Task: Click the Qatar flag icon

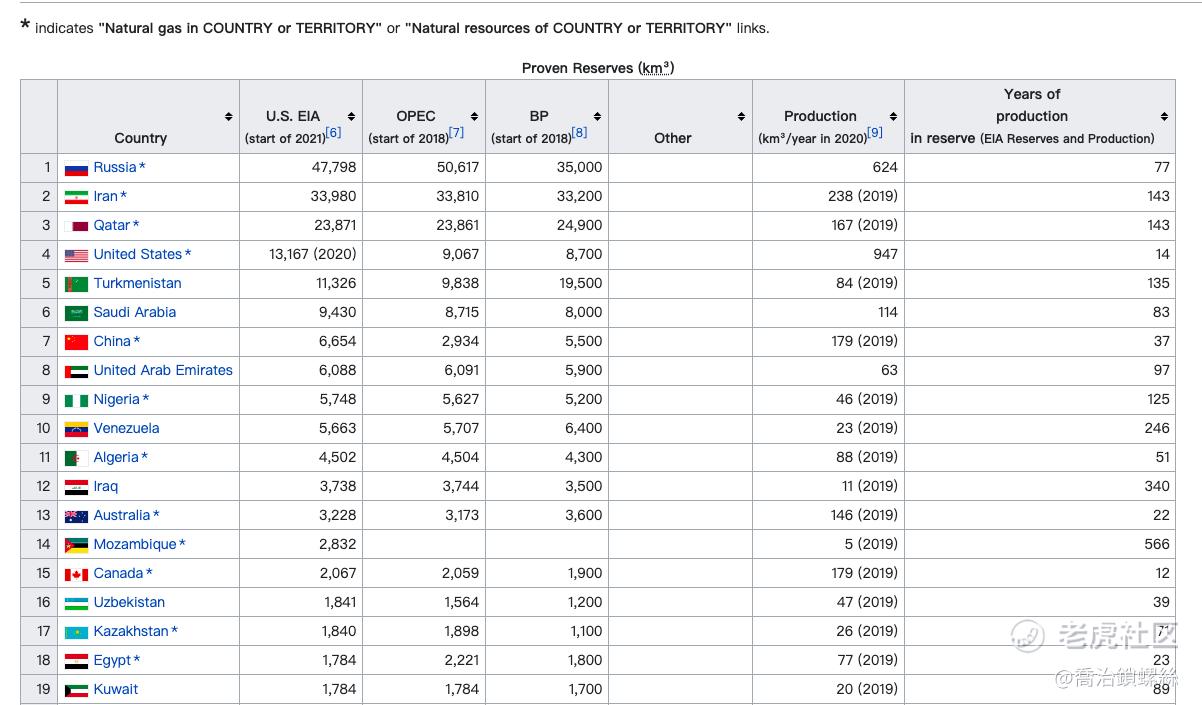Action: tap(76, 226)
